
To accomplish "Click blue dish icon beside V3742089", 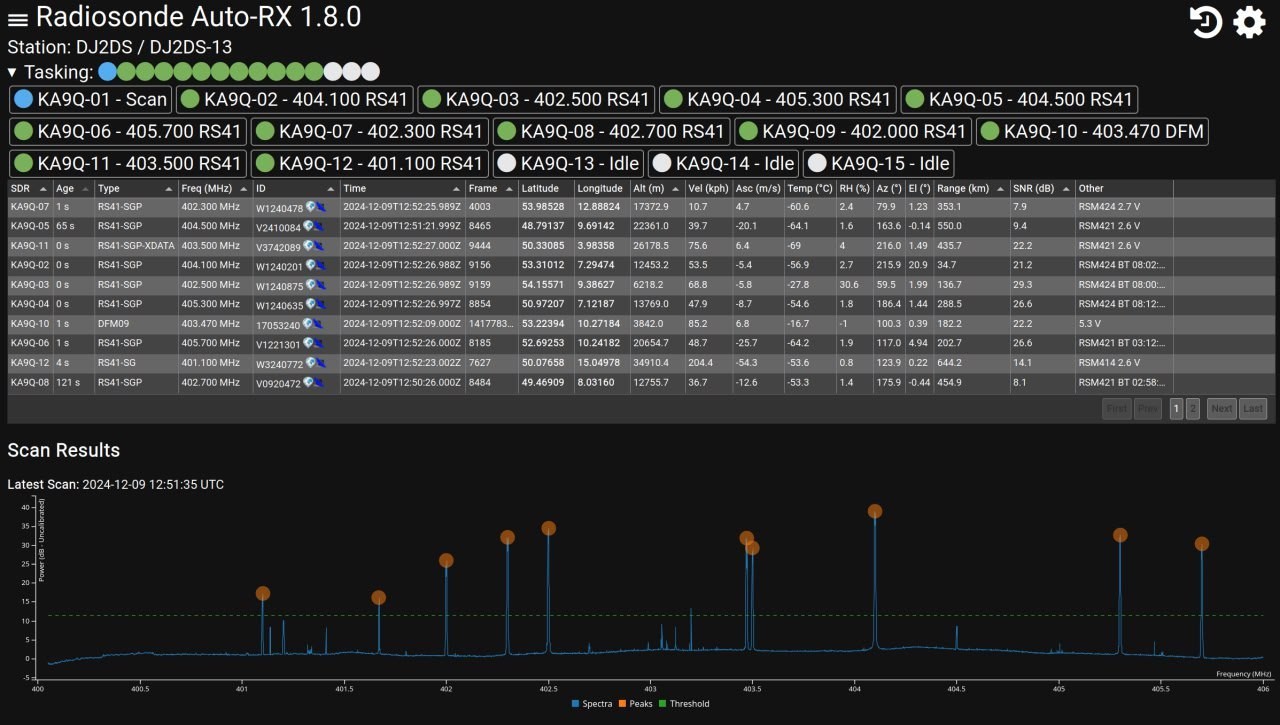I will point(320,246).
